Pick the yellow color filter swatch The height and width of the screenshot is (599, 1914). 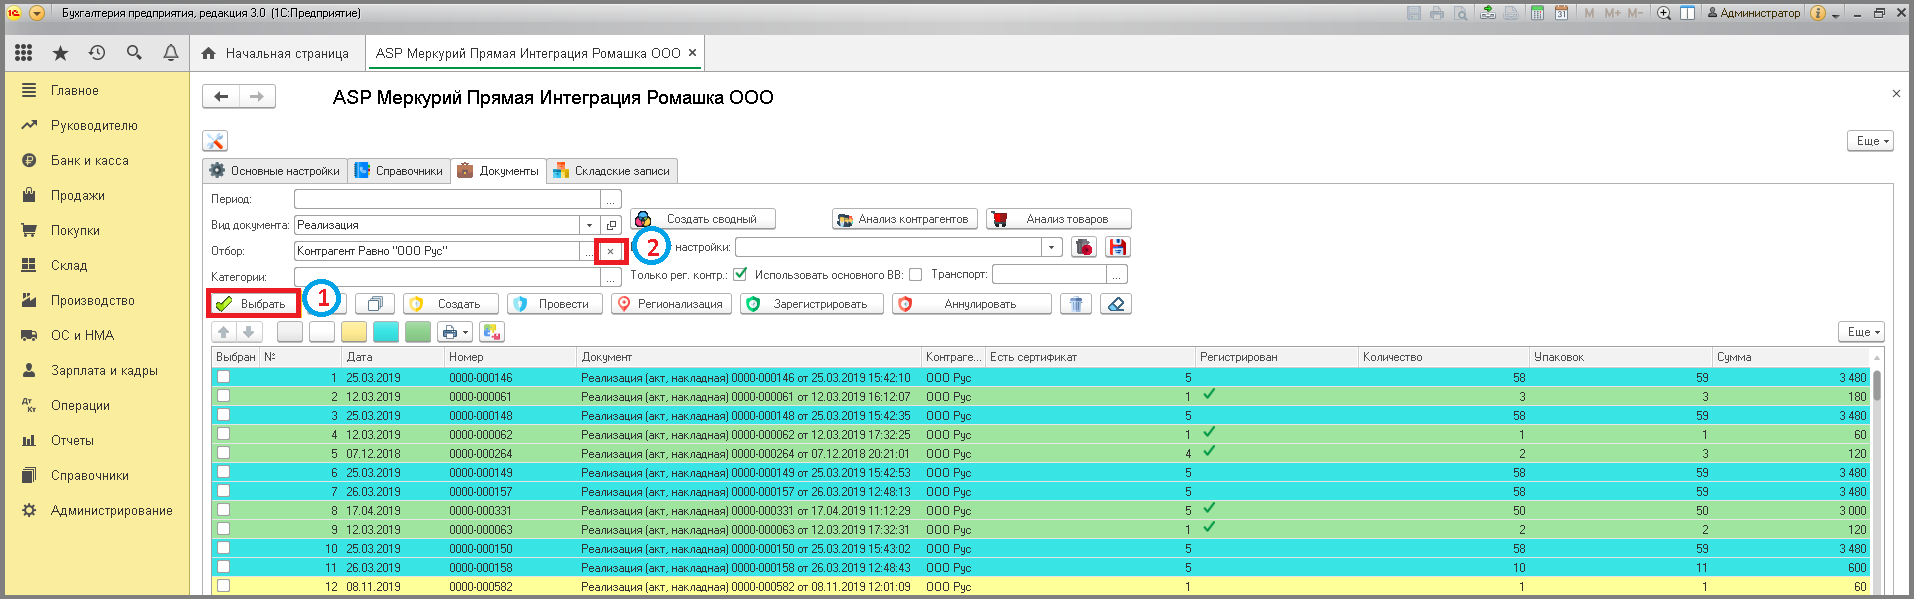(354, 332)
